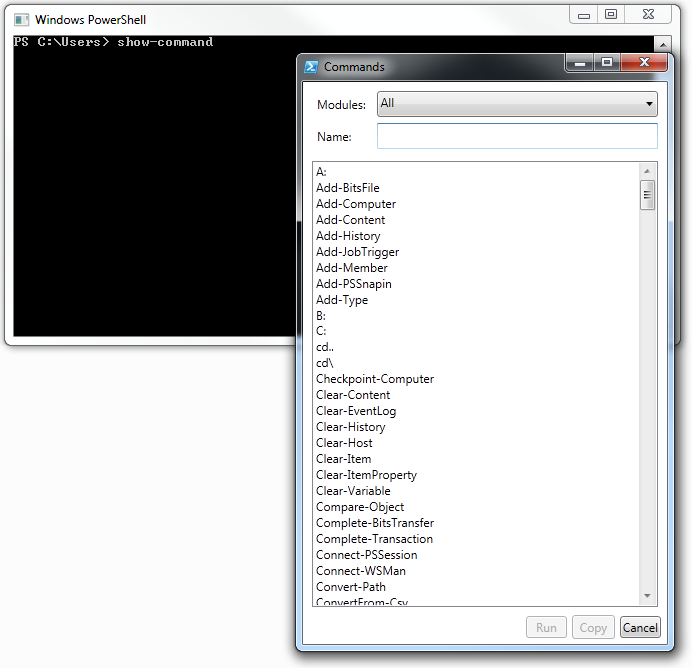Select Checkpoint-Computer command
This screenshot has width=692, height=668.
click(375, 379)
